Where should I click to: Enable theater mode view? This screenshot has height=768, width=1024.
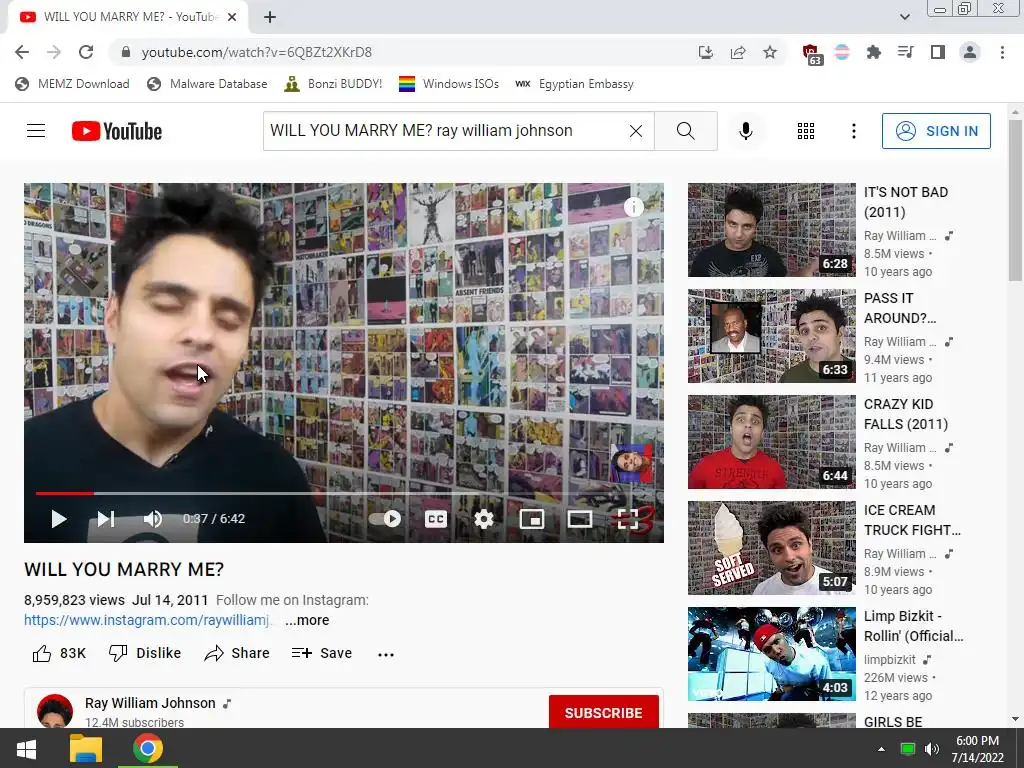(x=580, y=519)
